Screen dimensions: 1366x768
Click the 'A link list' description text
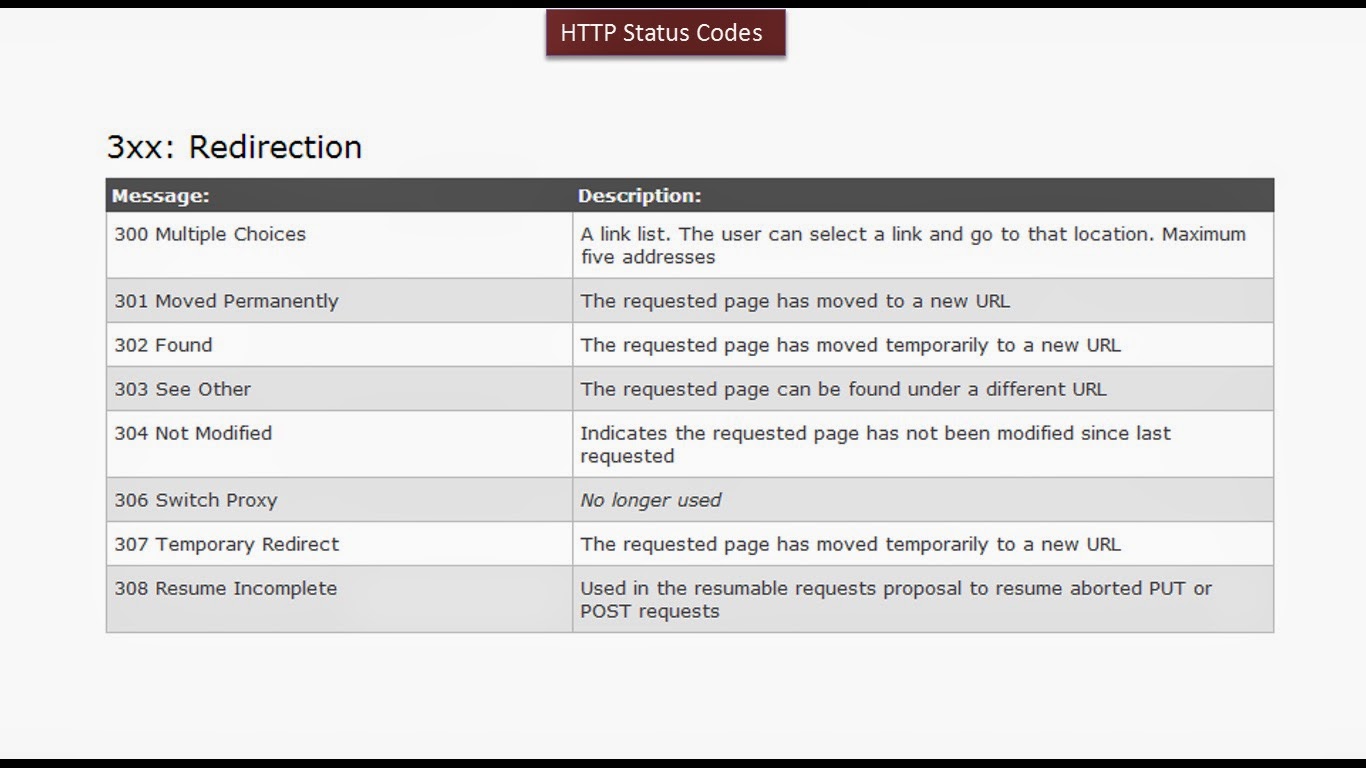[x=912, y=245]
